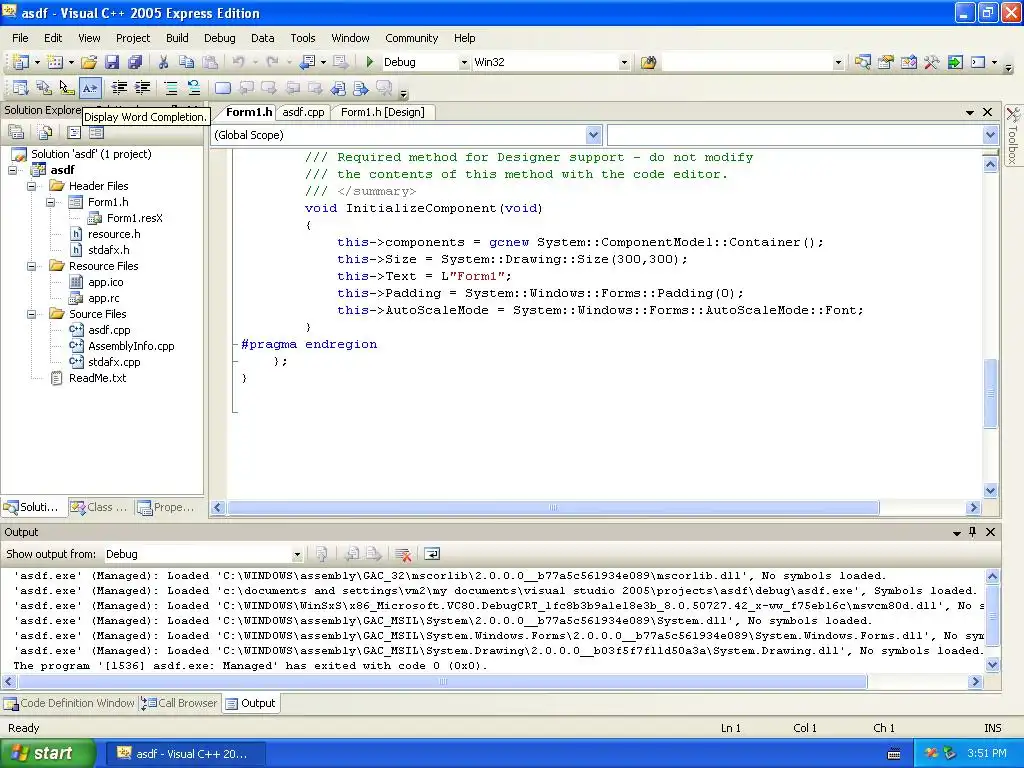Open the Code Definition Window tab
The height and width of the screenshot is (768, 1024).
point(69,703)
